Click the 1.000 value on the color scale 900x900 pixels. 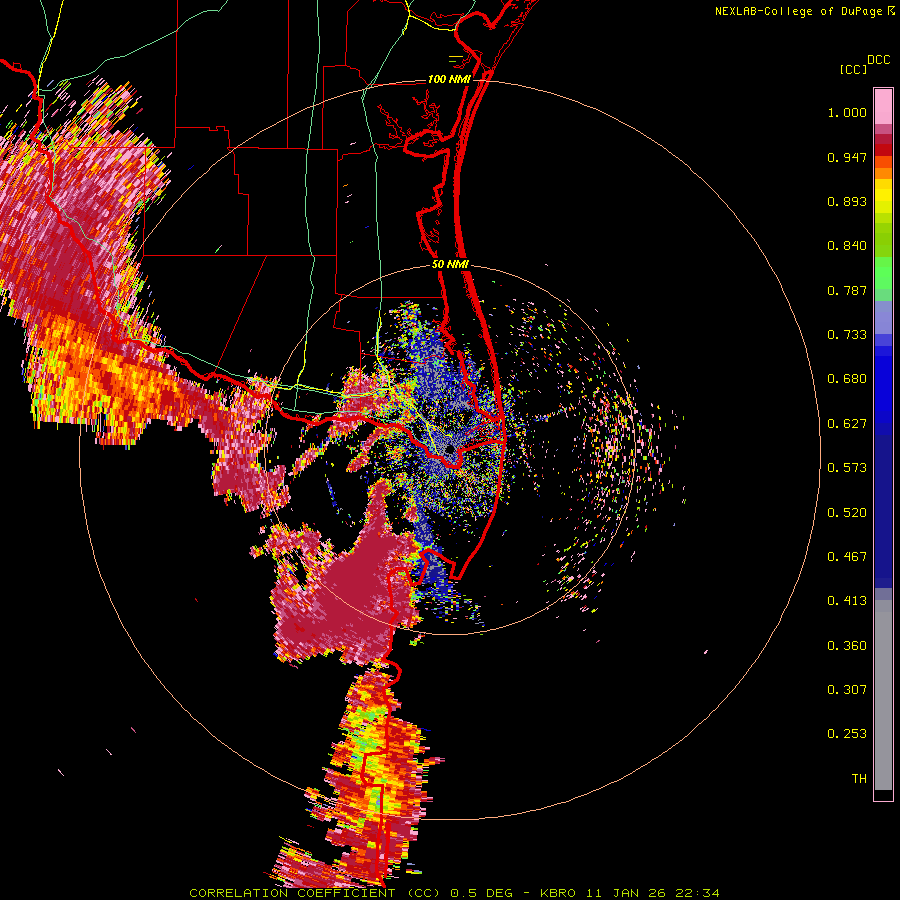pos(847,112)
